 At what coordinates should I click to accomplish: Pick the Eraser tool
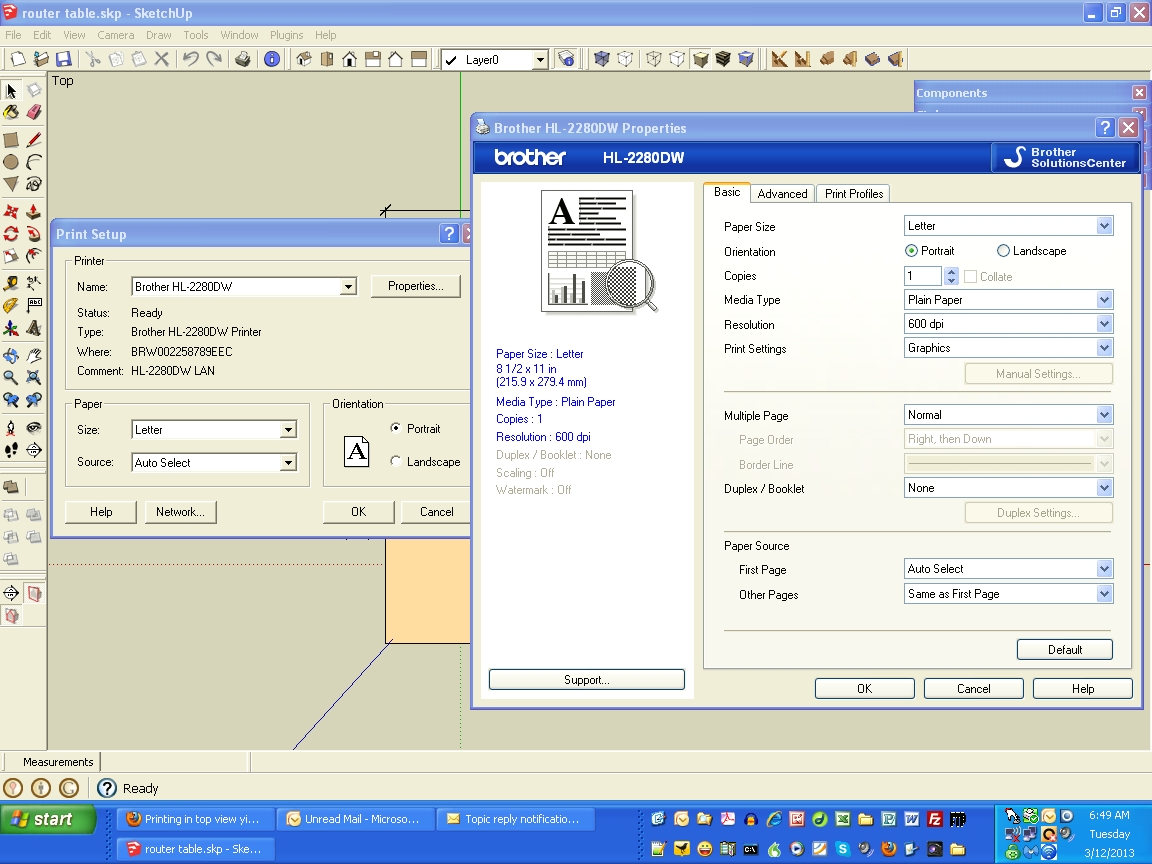pos(33,113)
